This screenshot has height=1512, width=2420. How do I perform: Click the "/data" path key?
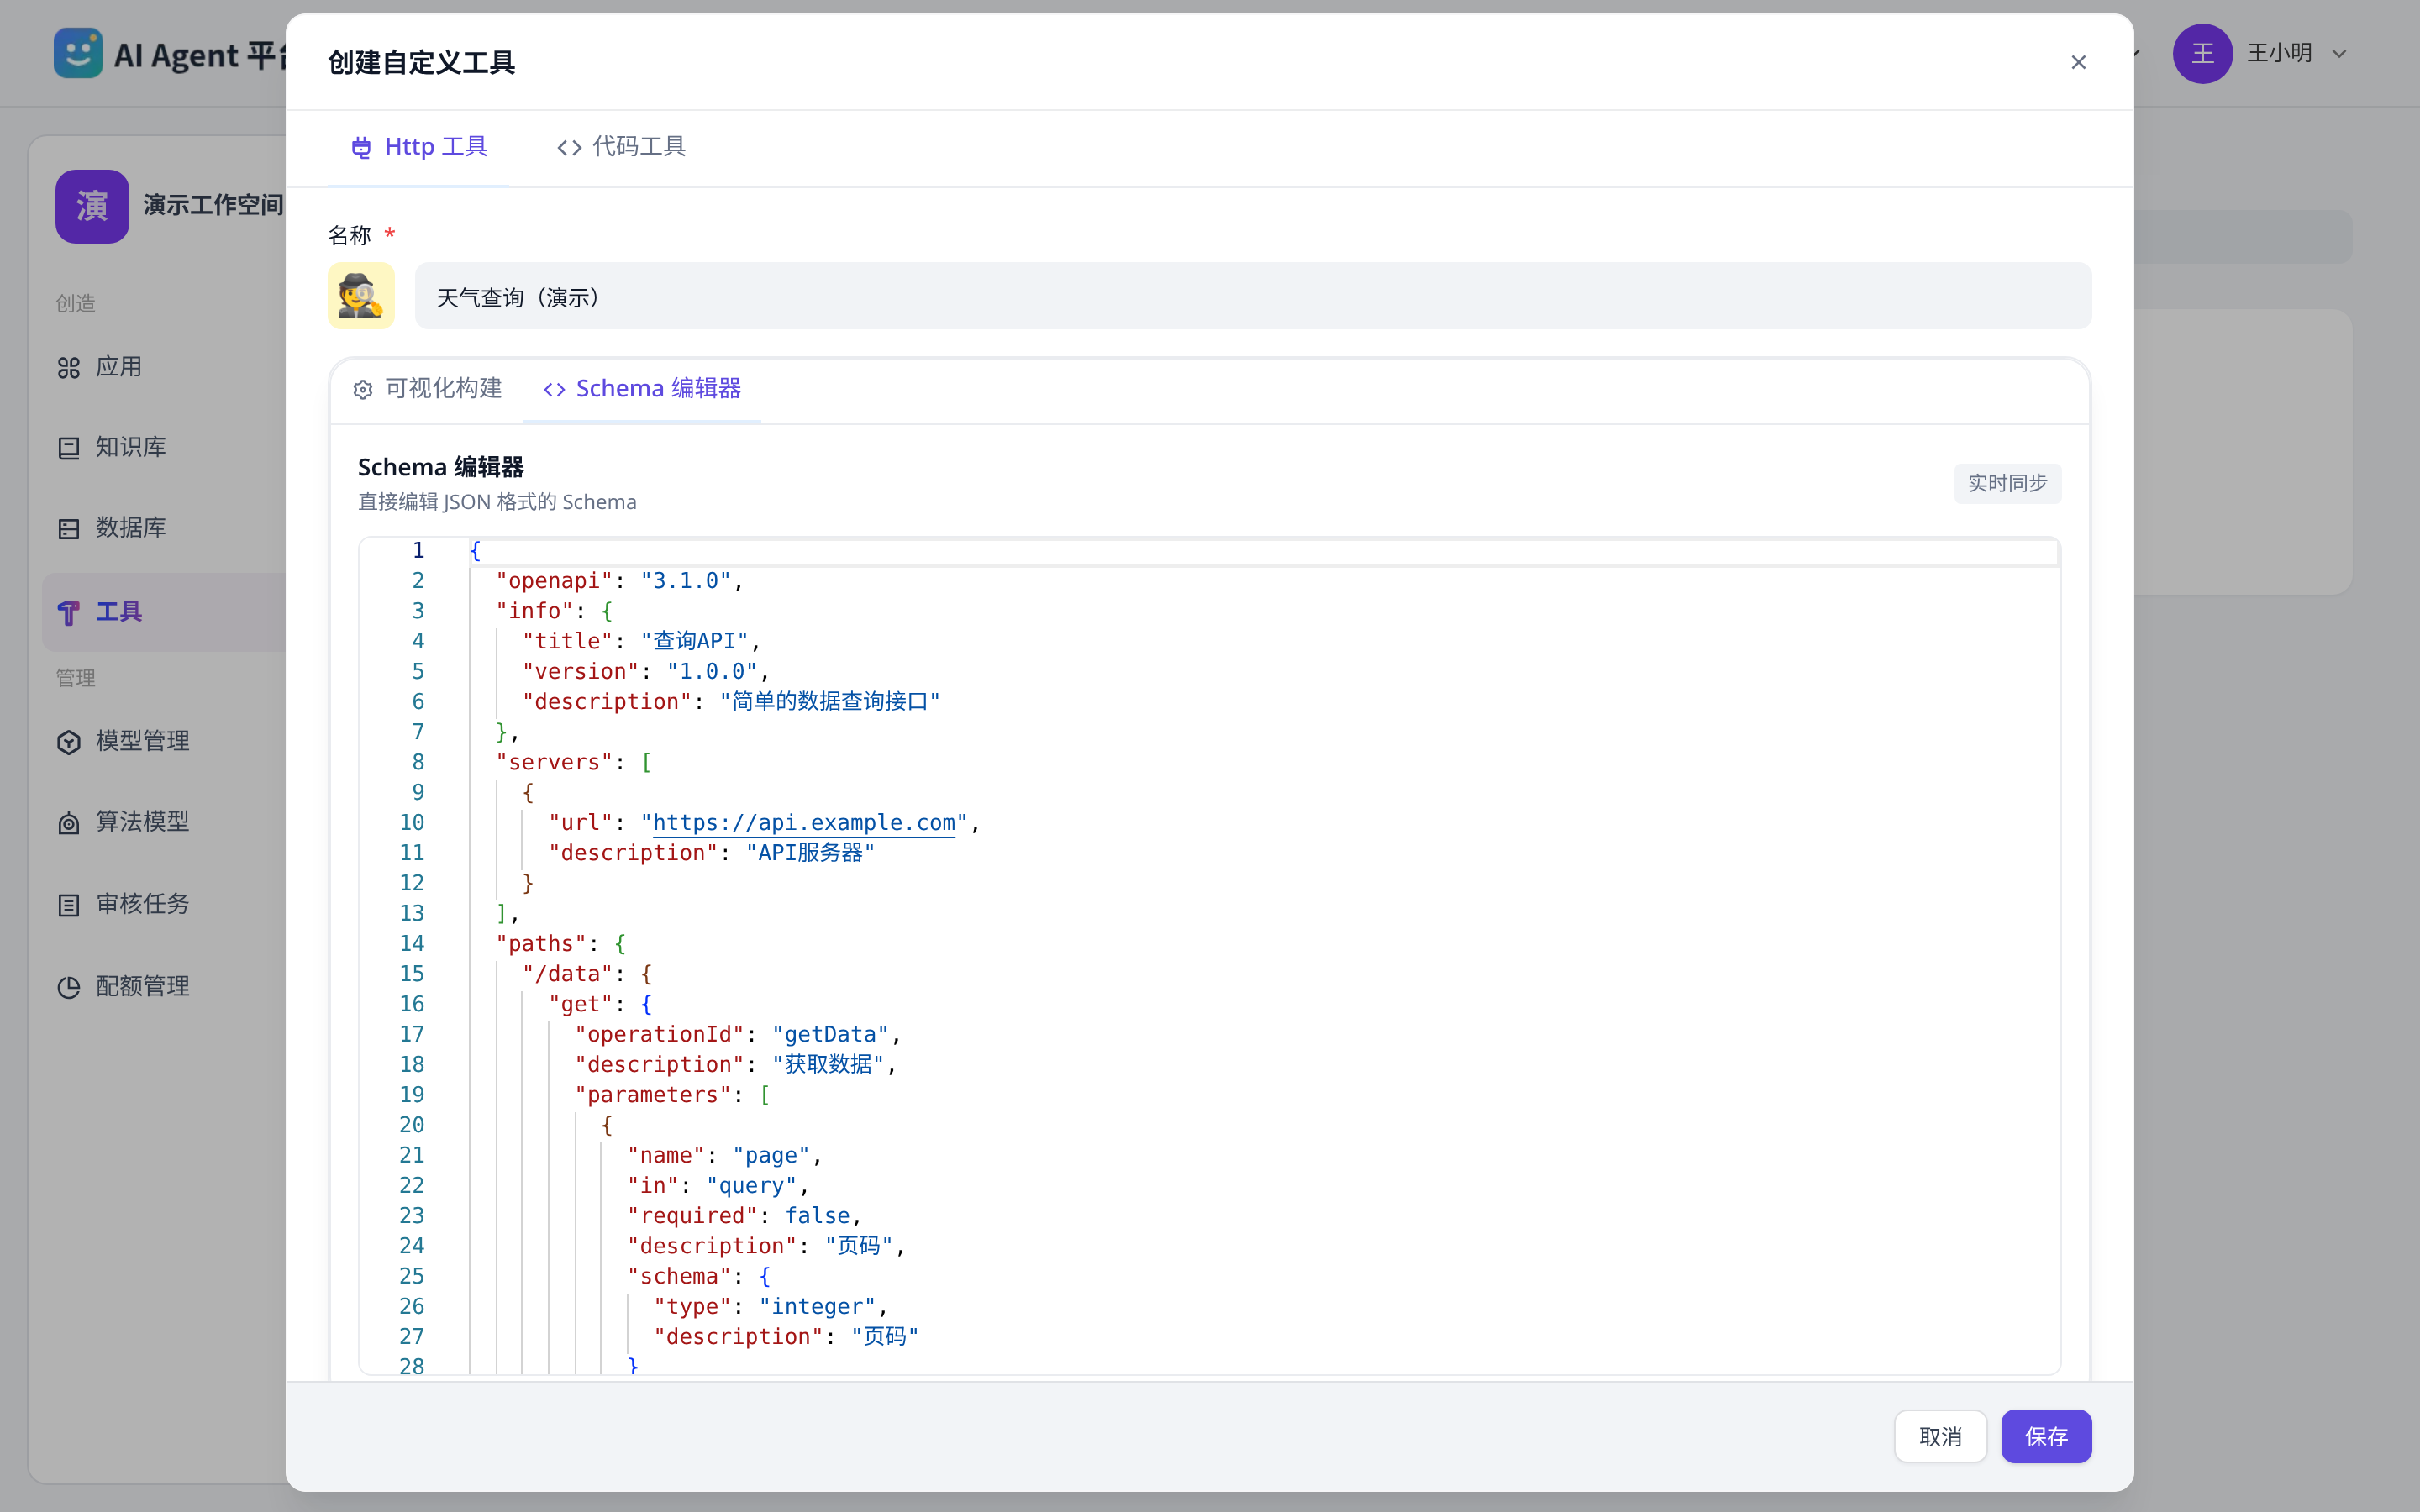567,973
